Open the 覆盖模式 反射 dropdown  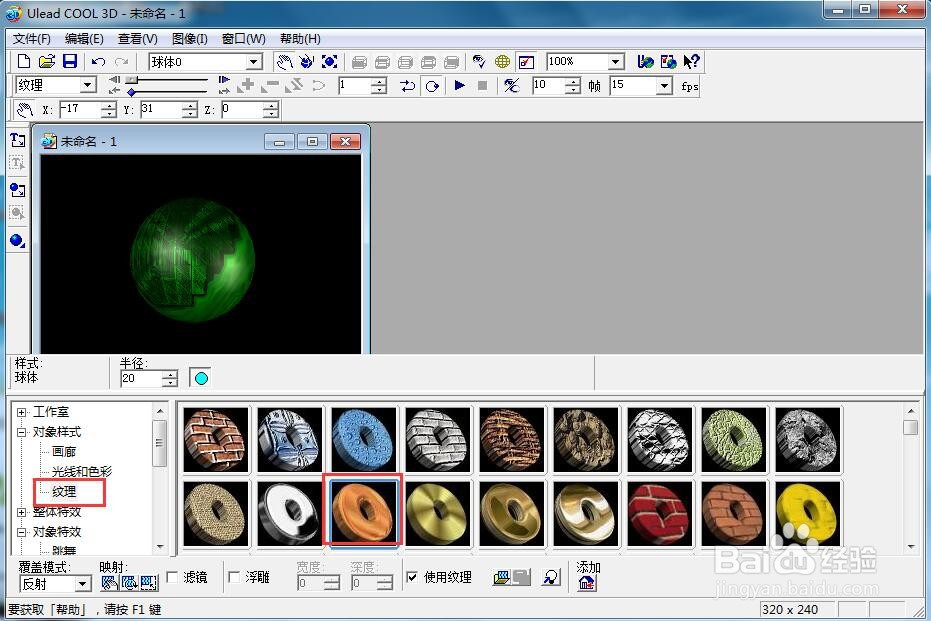[x=83, y=584]
